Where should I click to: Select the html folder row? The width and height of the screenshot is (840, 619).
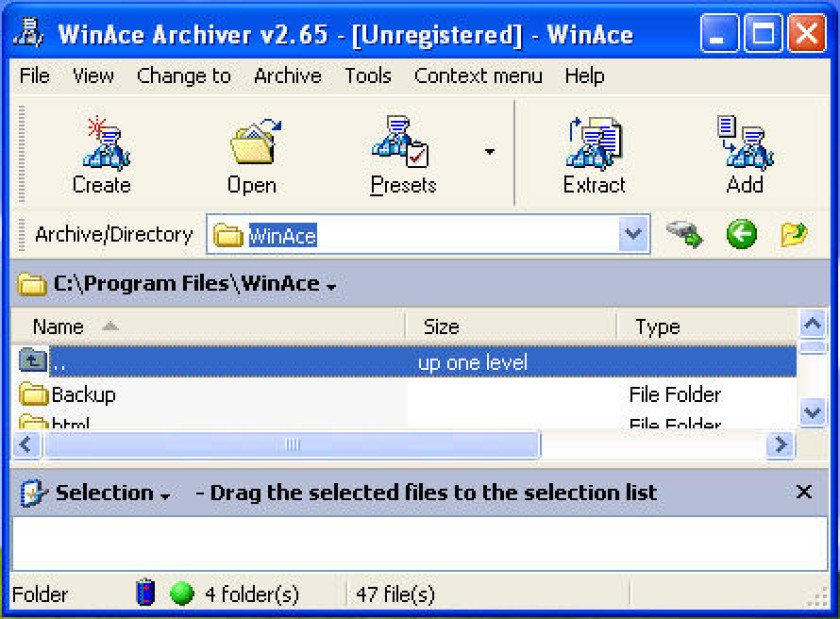pyautogui.click(x=403, y=422)
